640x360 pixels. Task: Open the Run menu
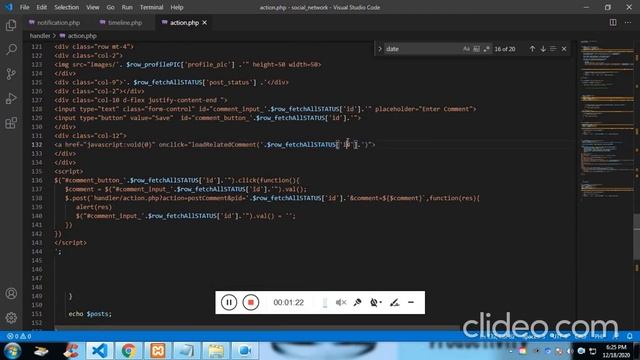click(127, 7)
